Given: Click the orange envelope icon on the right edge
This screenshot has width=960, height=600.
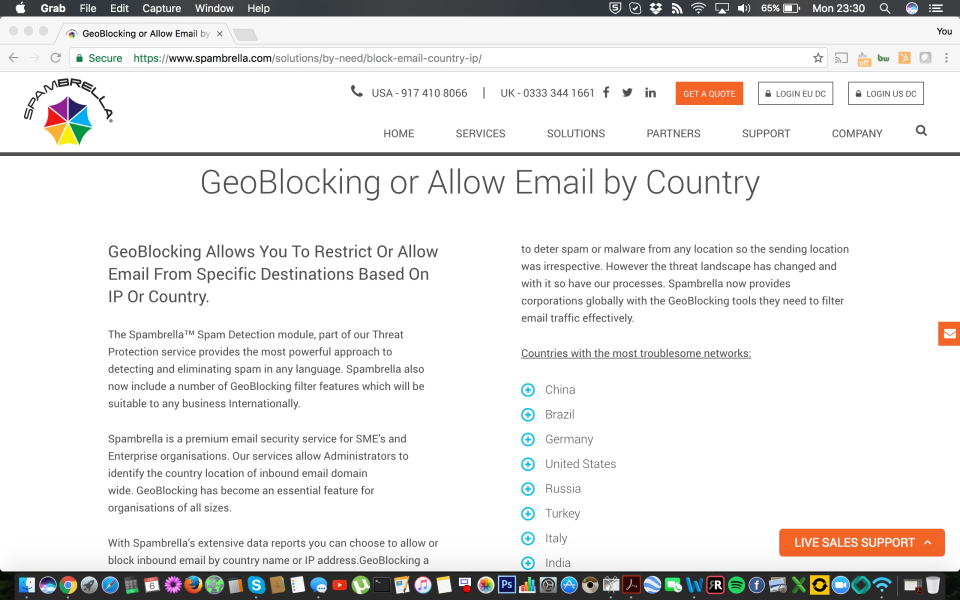Looking at the screenshot, I should 948,333.
